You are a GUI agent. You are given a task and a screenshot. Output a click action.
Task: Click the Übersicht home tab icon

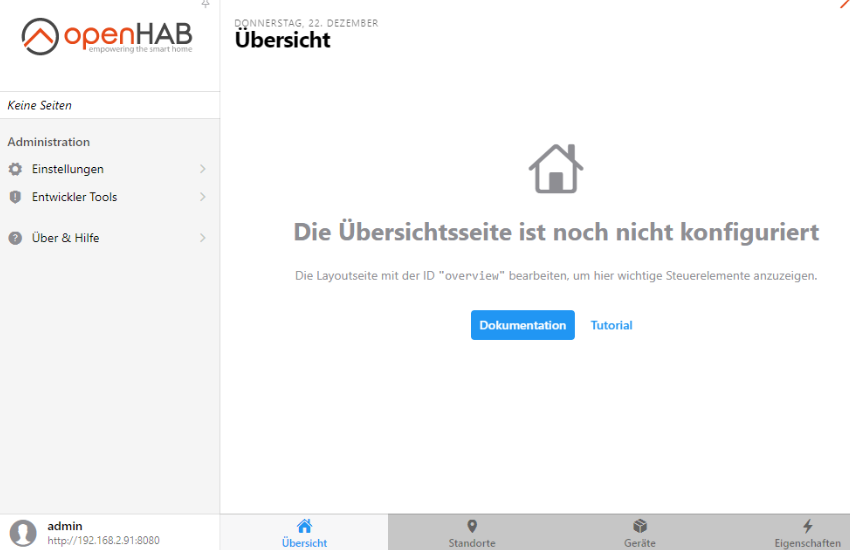pyautogui.click(x=304, y=526)
